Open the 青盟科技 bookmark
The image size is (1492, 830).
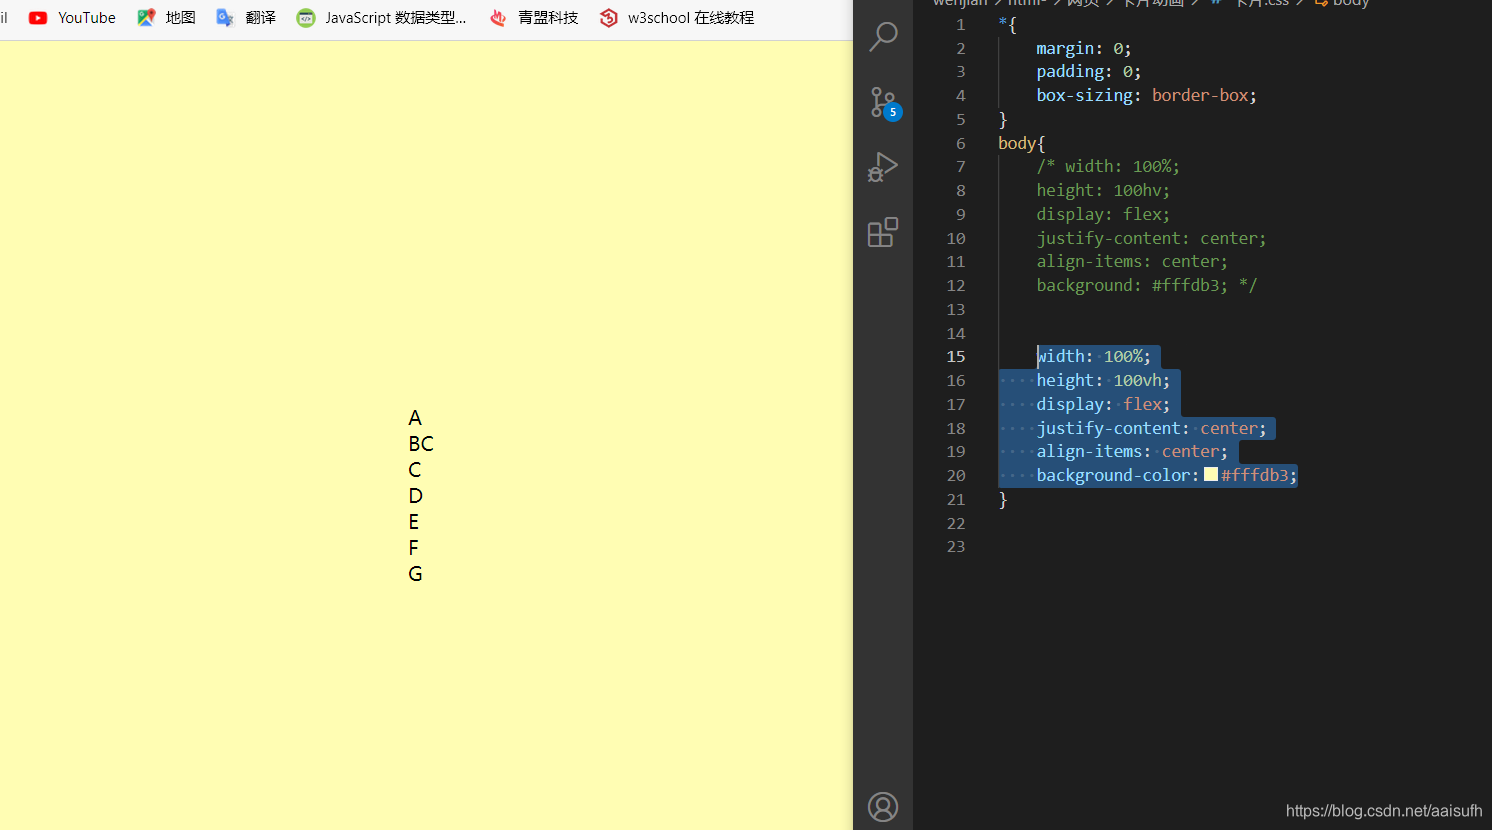(534, 18)
